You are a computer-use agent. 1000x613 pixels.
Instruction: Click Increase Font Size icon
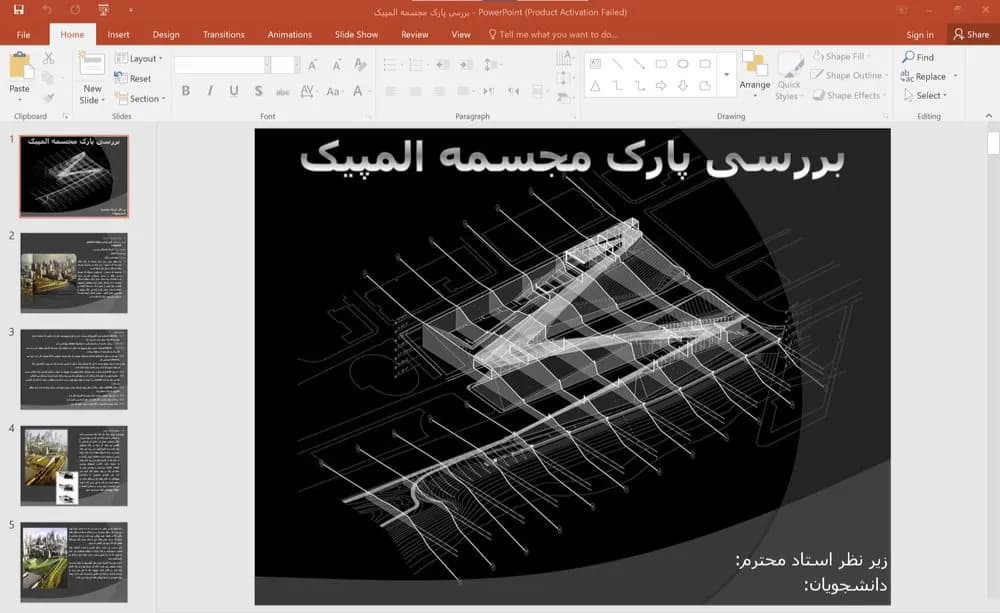pos(312,64)
